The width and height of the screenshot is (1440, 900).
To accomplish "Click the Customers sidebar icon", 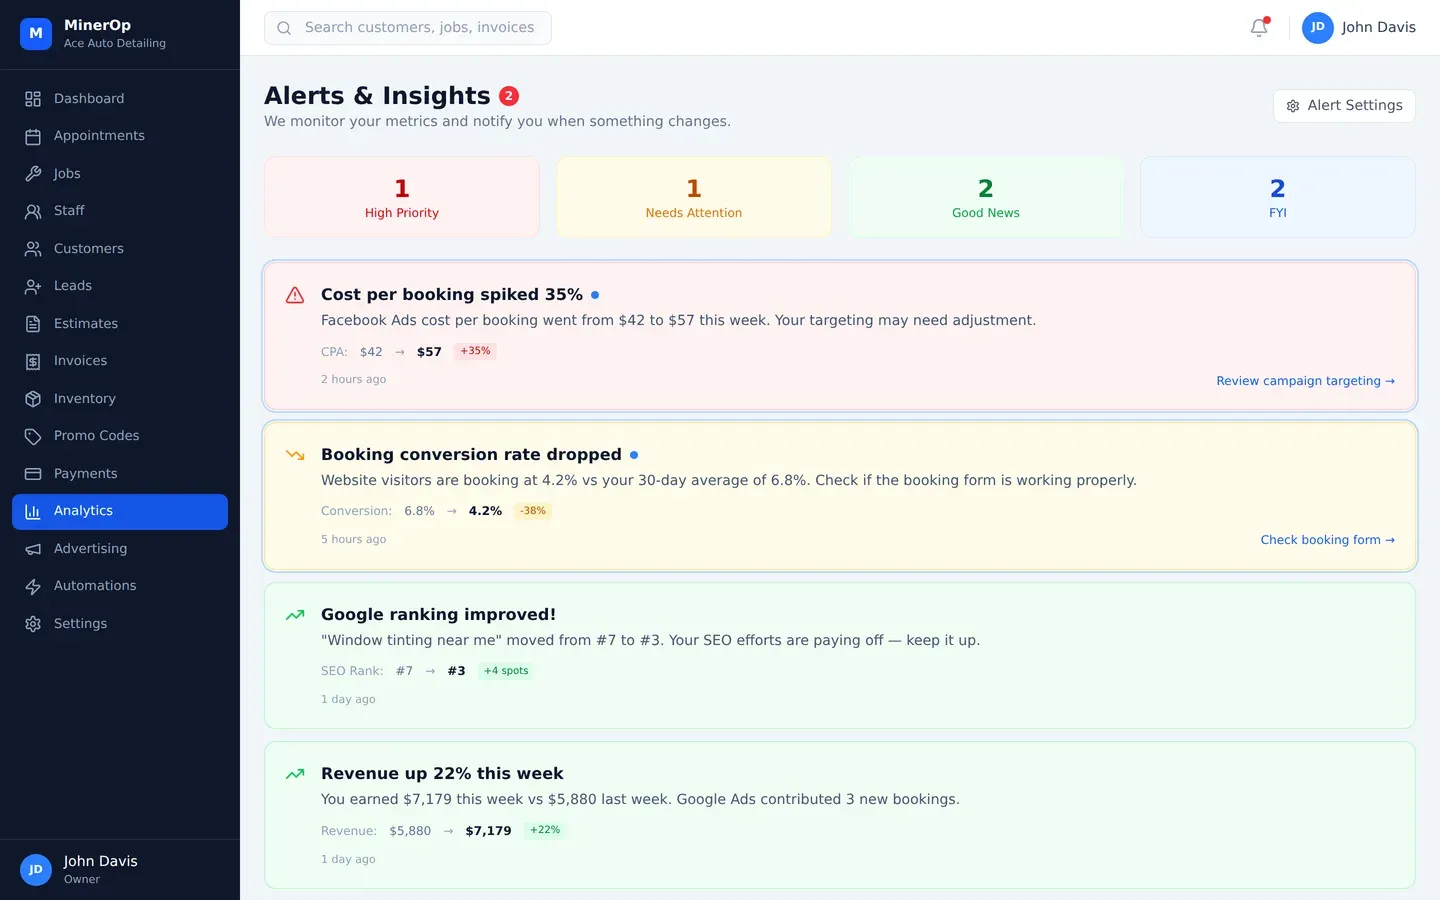I will [x=33, y=248].
